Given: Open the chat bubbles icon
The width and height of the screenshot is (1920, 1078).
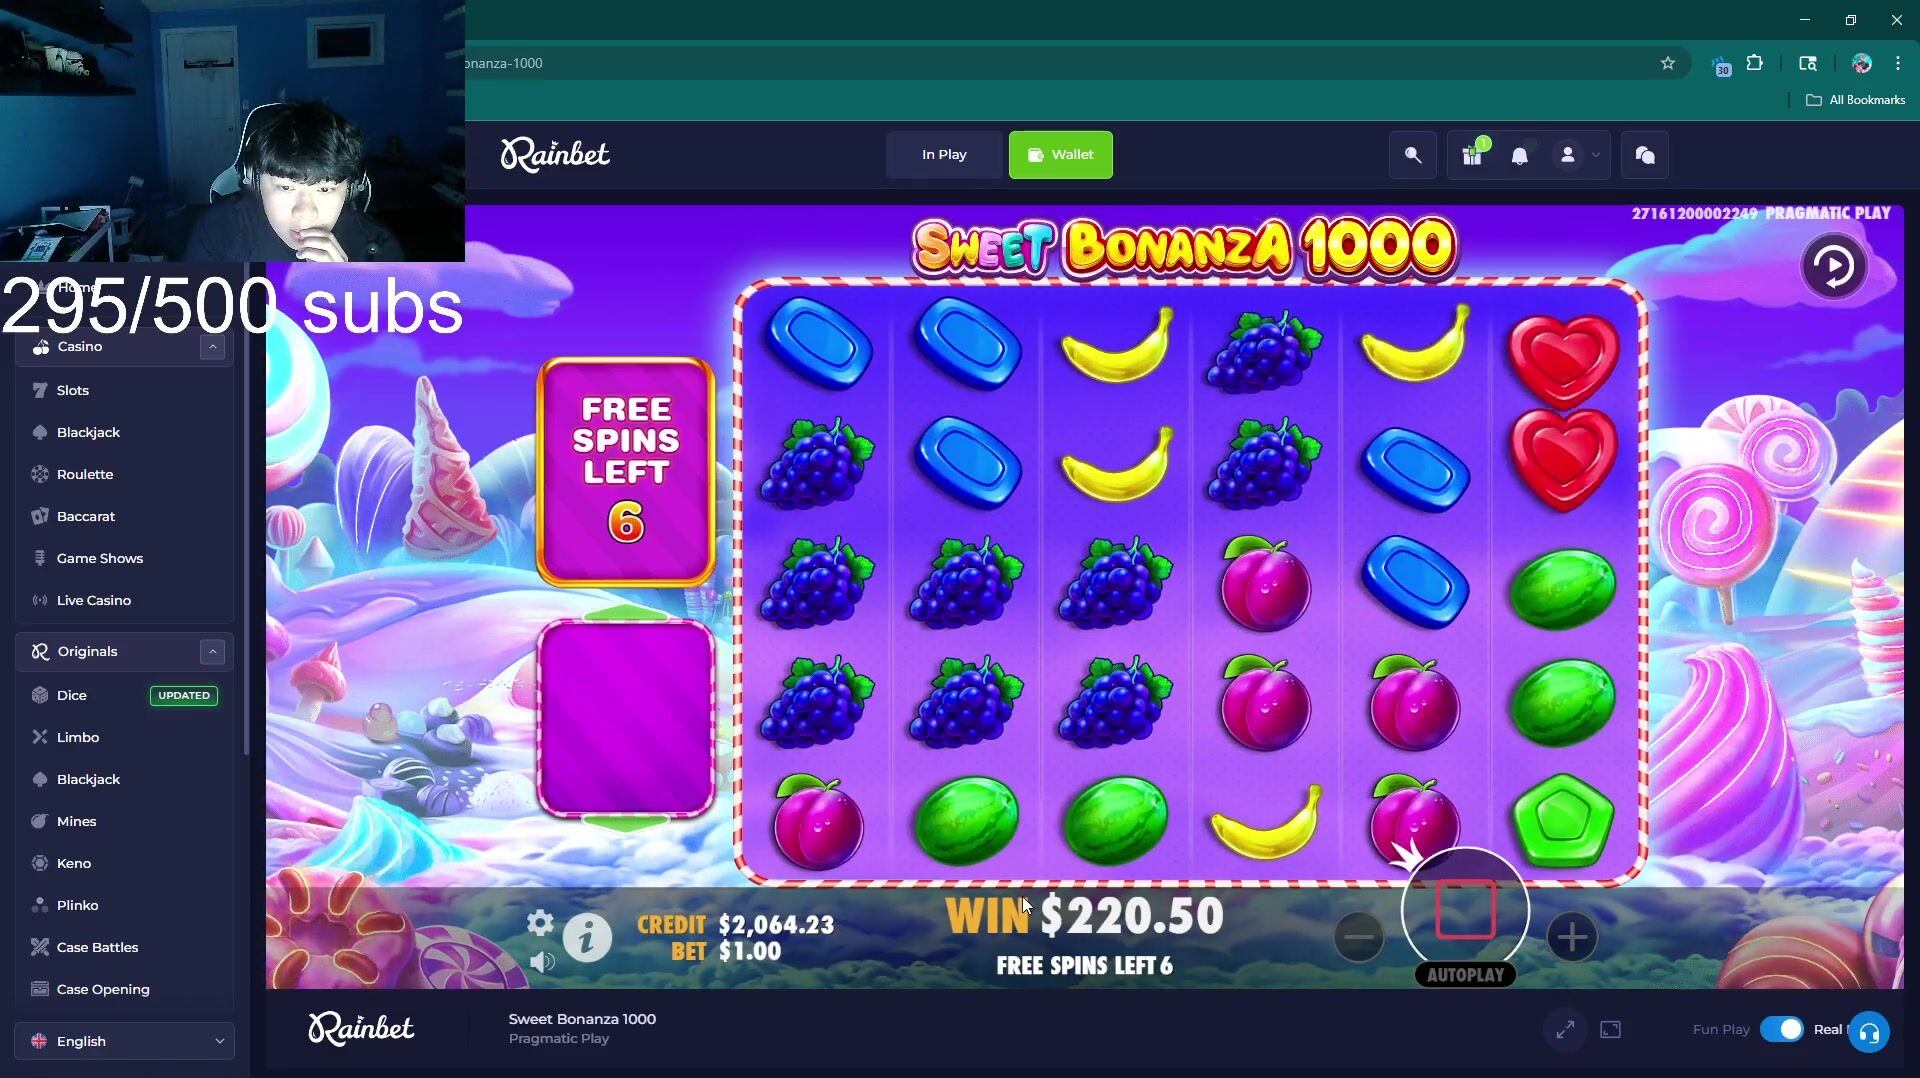Looking at the screenshot, I should (1645, 155).
